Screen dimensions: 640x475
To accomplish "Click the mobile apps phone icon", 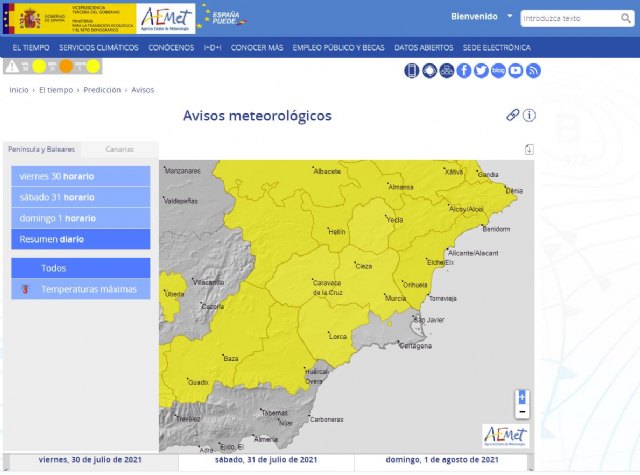I will click(412, 70).
